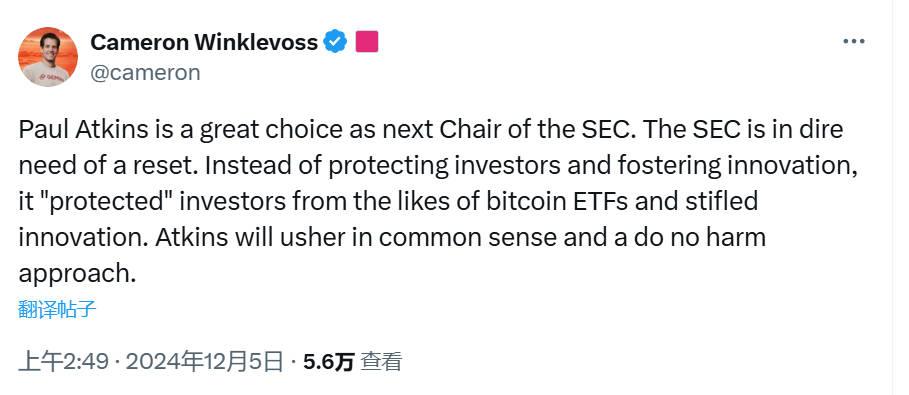Click the 查看 views label
909x395 pixels.
click(x=381, y=363)
